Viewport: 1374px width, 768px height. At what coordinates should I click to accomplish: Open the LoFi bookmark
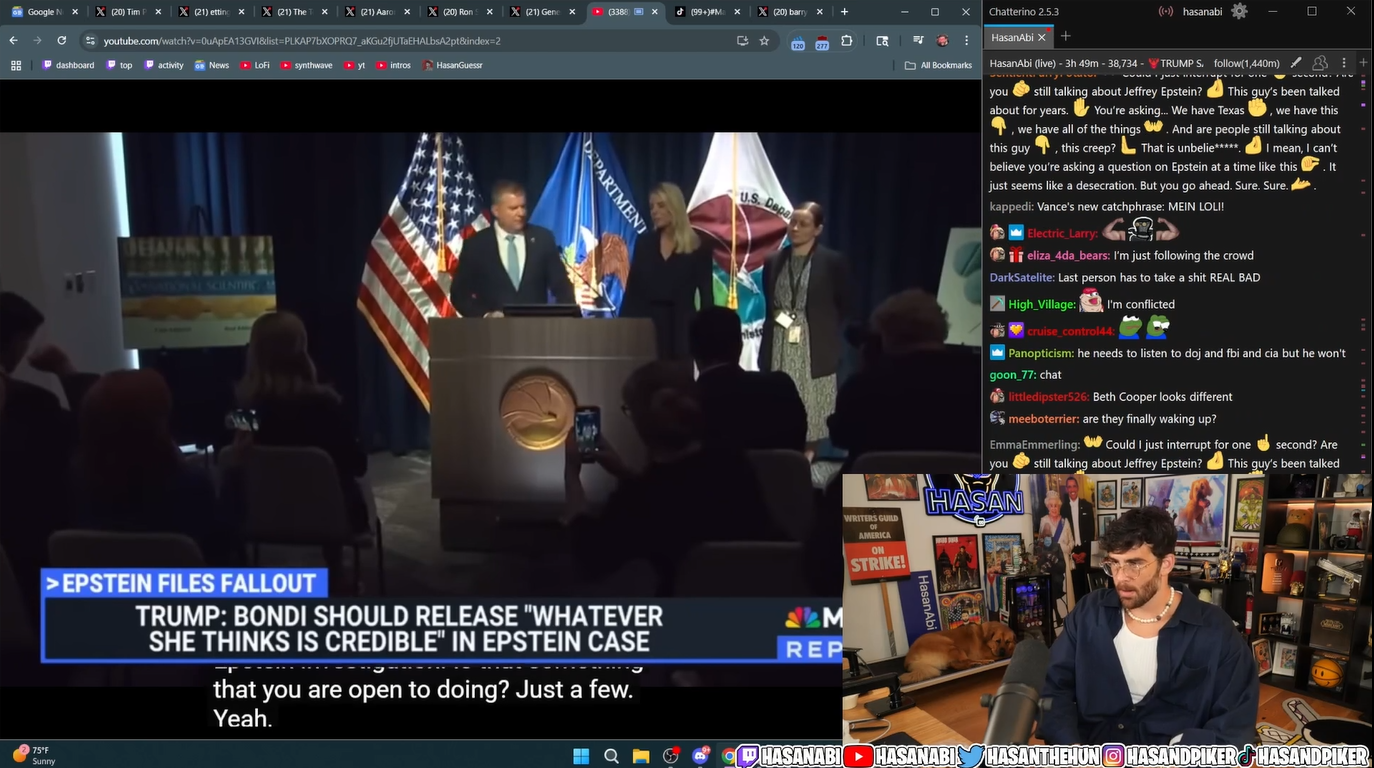[x=255, y=65]
